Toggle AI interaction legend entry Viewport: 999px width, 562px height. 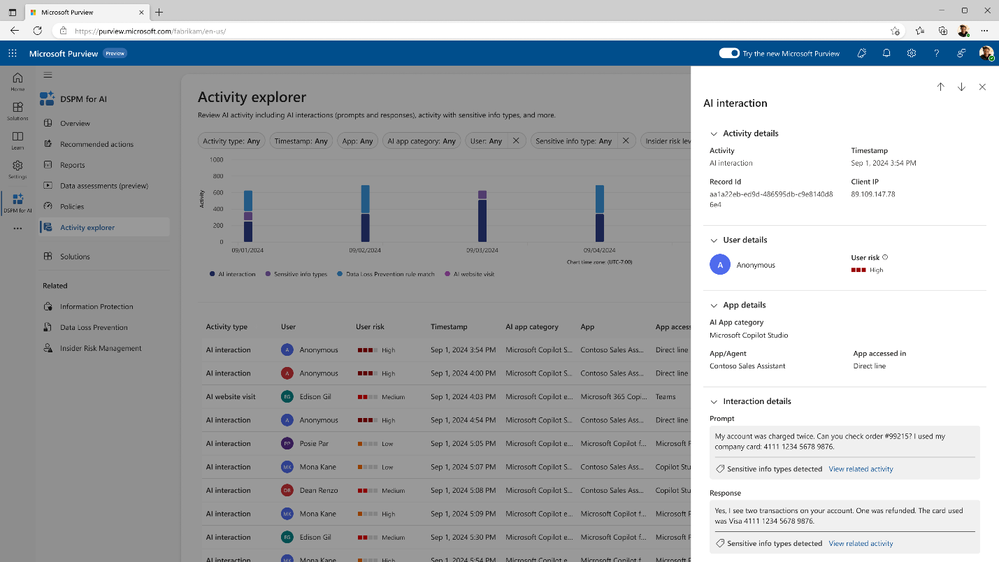tap(232, 274)
